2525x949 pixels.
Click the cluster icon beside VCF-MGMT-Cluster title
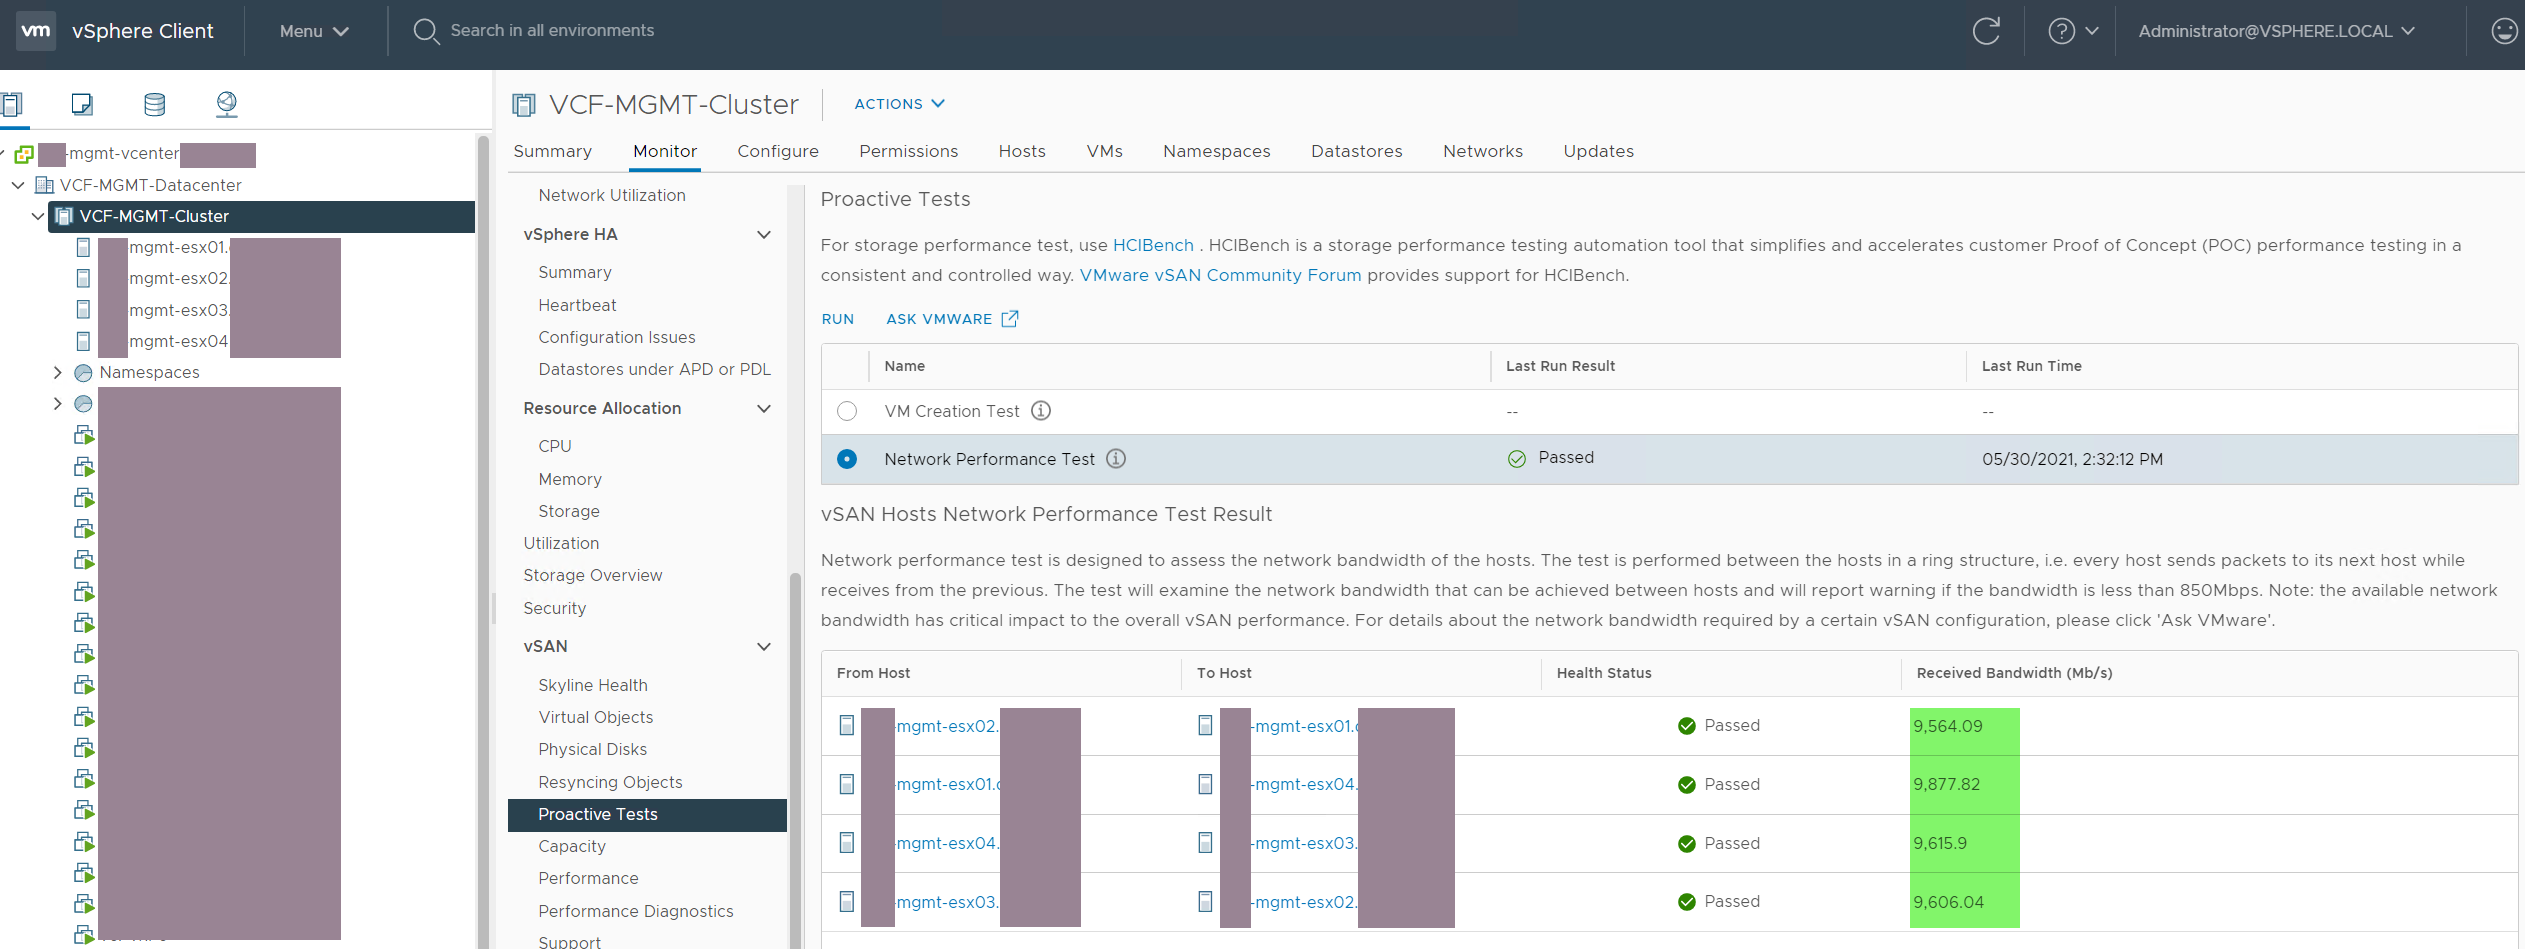(523, 105)
